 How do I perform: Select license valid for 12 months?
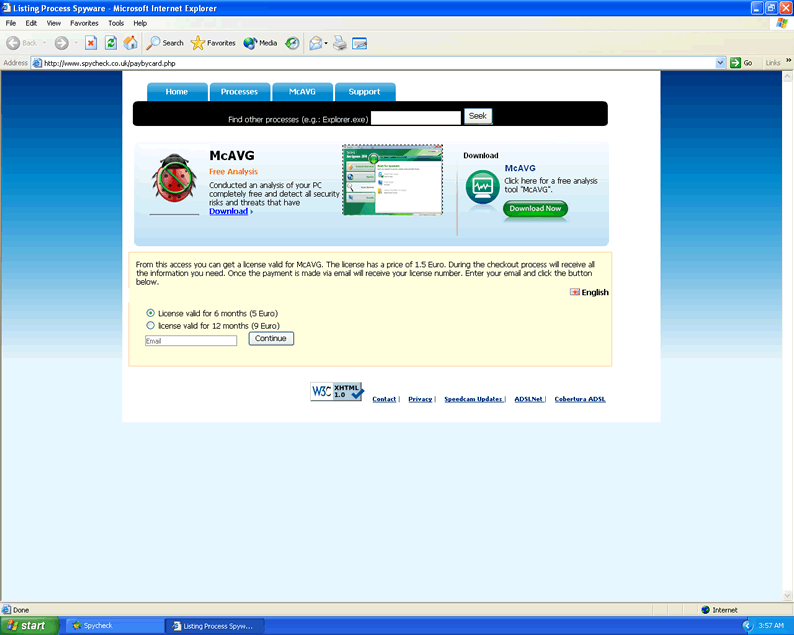coord(151,325)
